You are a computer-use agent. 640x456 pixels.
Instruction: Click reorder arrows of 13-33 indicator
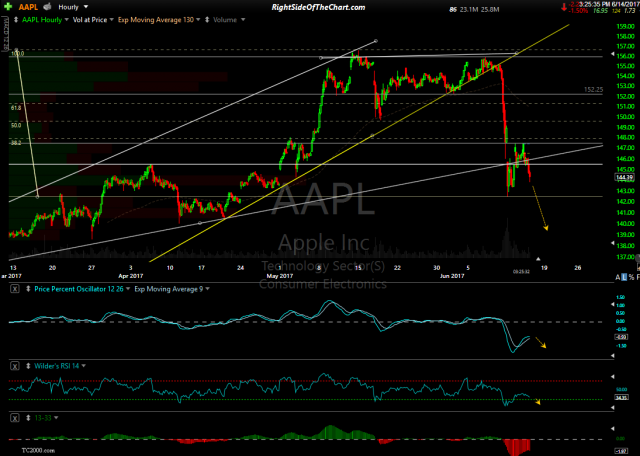click(x=29, y=418)
